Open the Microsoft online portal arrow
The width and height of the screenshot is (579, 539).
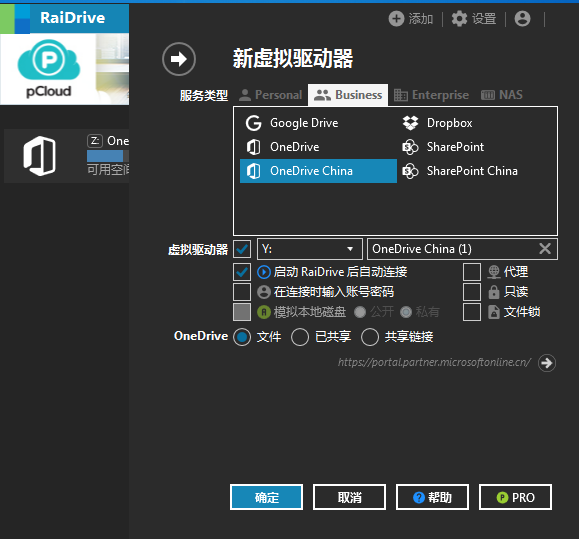pyautogui.click(x=547, y=363)
